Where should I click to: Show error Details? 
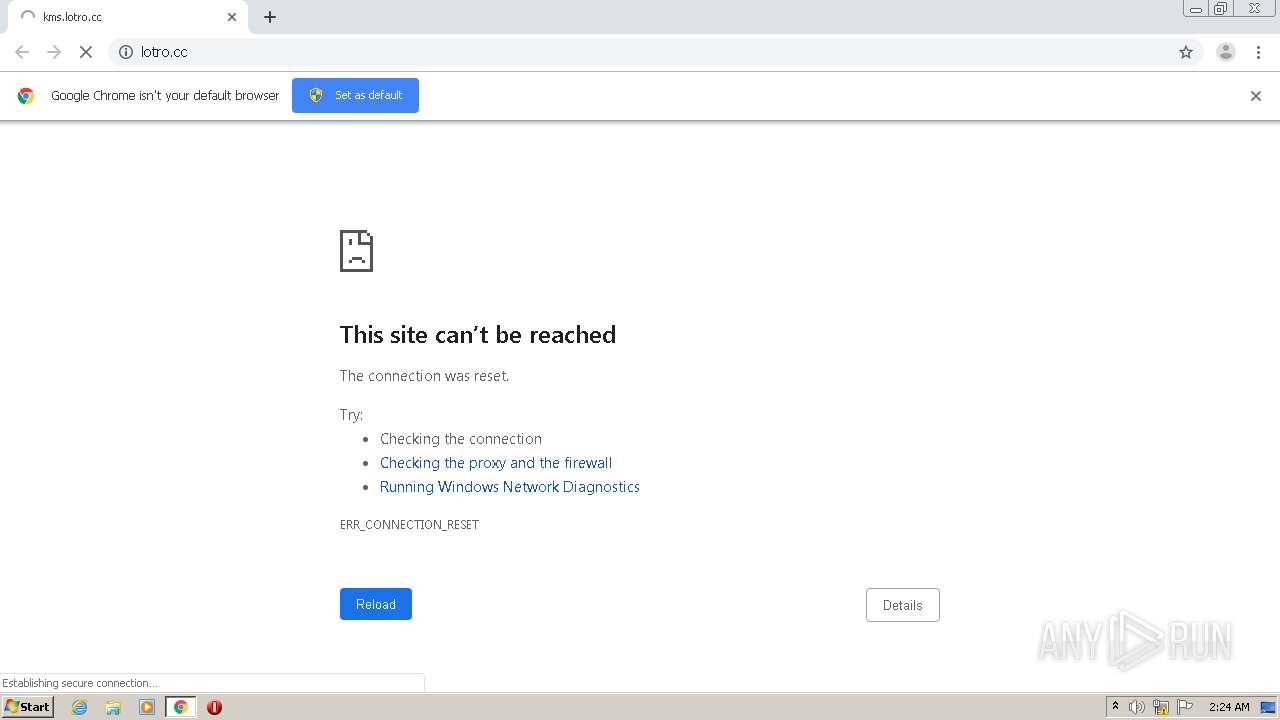(x=903, y=605)
